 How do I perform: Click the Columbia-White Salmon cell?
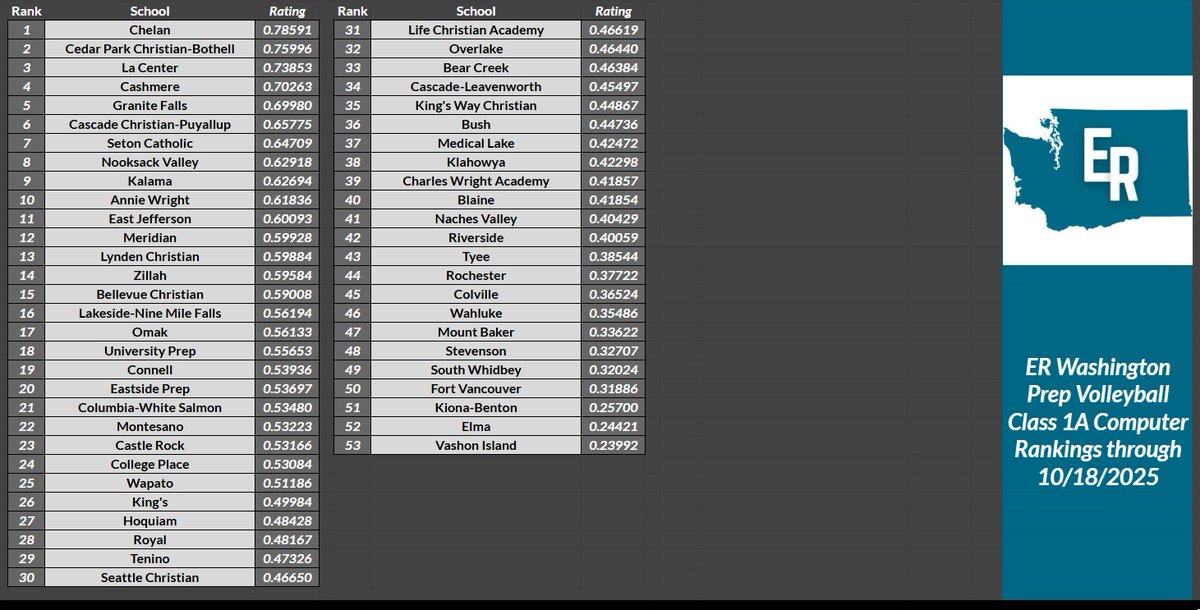tap(150, 408)
